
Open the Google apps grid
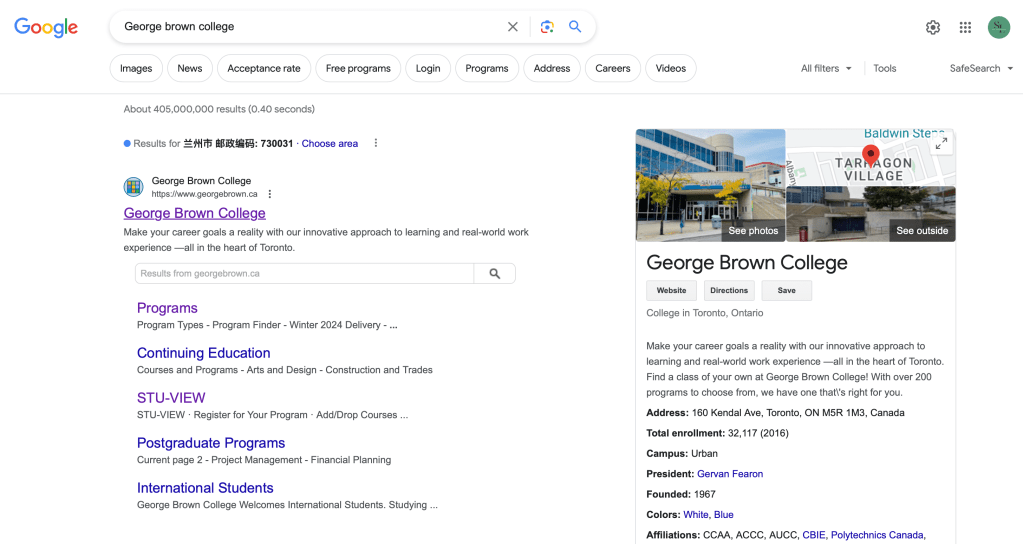[x=965, y=28]
